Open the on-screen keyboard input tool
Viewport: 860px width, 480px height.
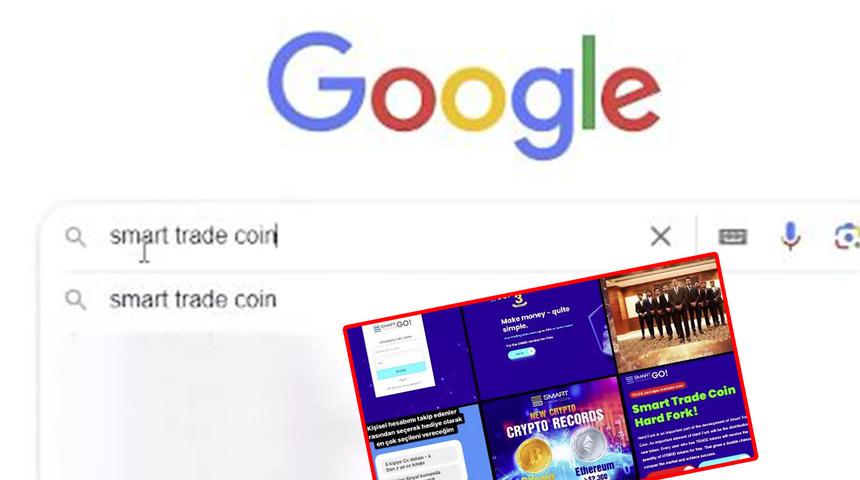click(x=733, y=236)
